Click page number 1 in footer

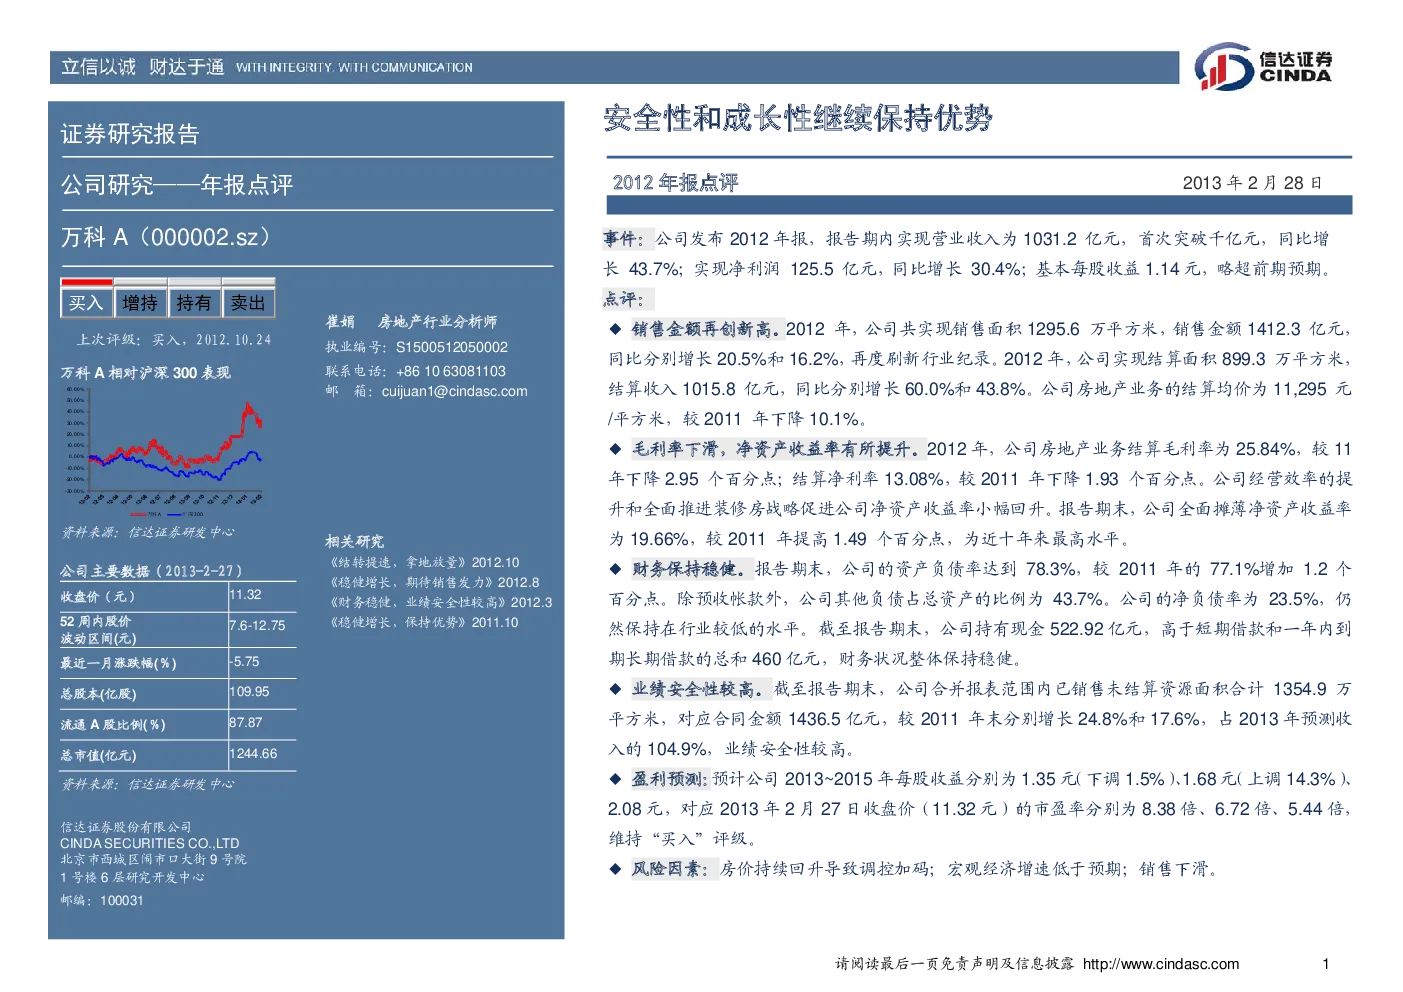[x=1326, y=964]
